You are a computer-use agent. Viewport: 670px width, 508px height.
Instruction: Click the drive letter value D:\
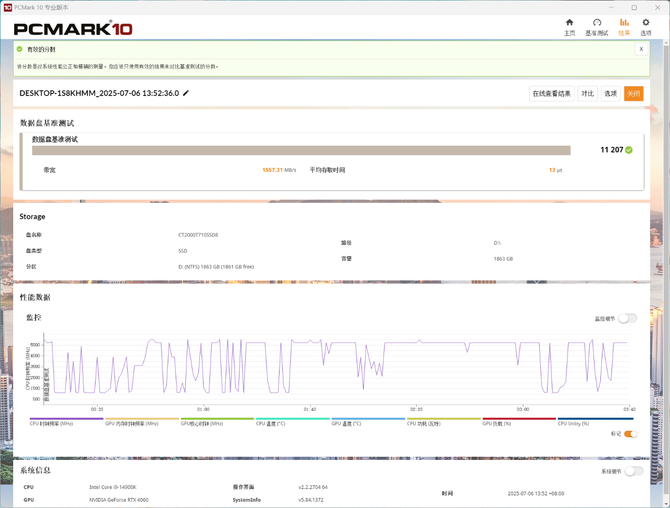pyautogui.click(x=497, y=243)
